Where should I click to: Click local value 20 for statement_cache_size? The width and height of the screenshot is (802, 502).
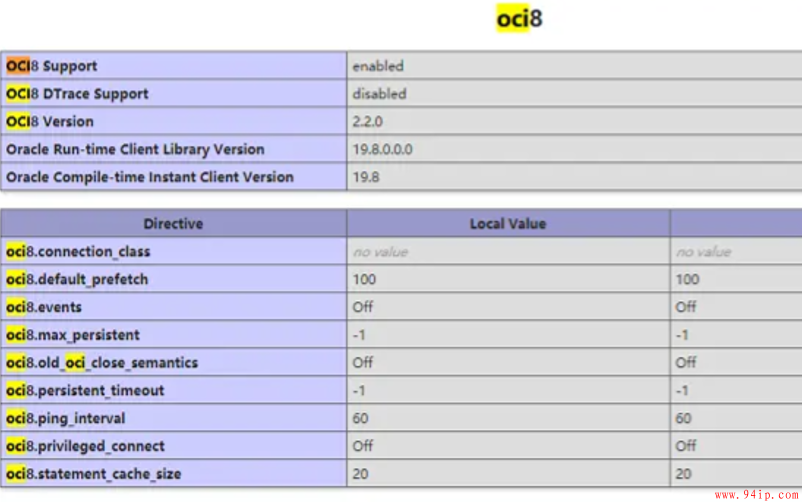360,474
